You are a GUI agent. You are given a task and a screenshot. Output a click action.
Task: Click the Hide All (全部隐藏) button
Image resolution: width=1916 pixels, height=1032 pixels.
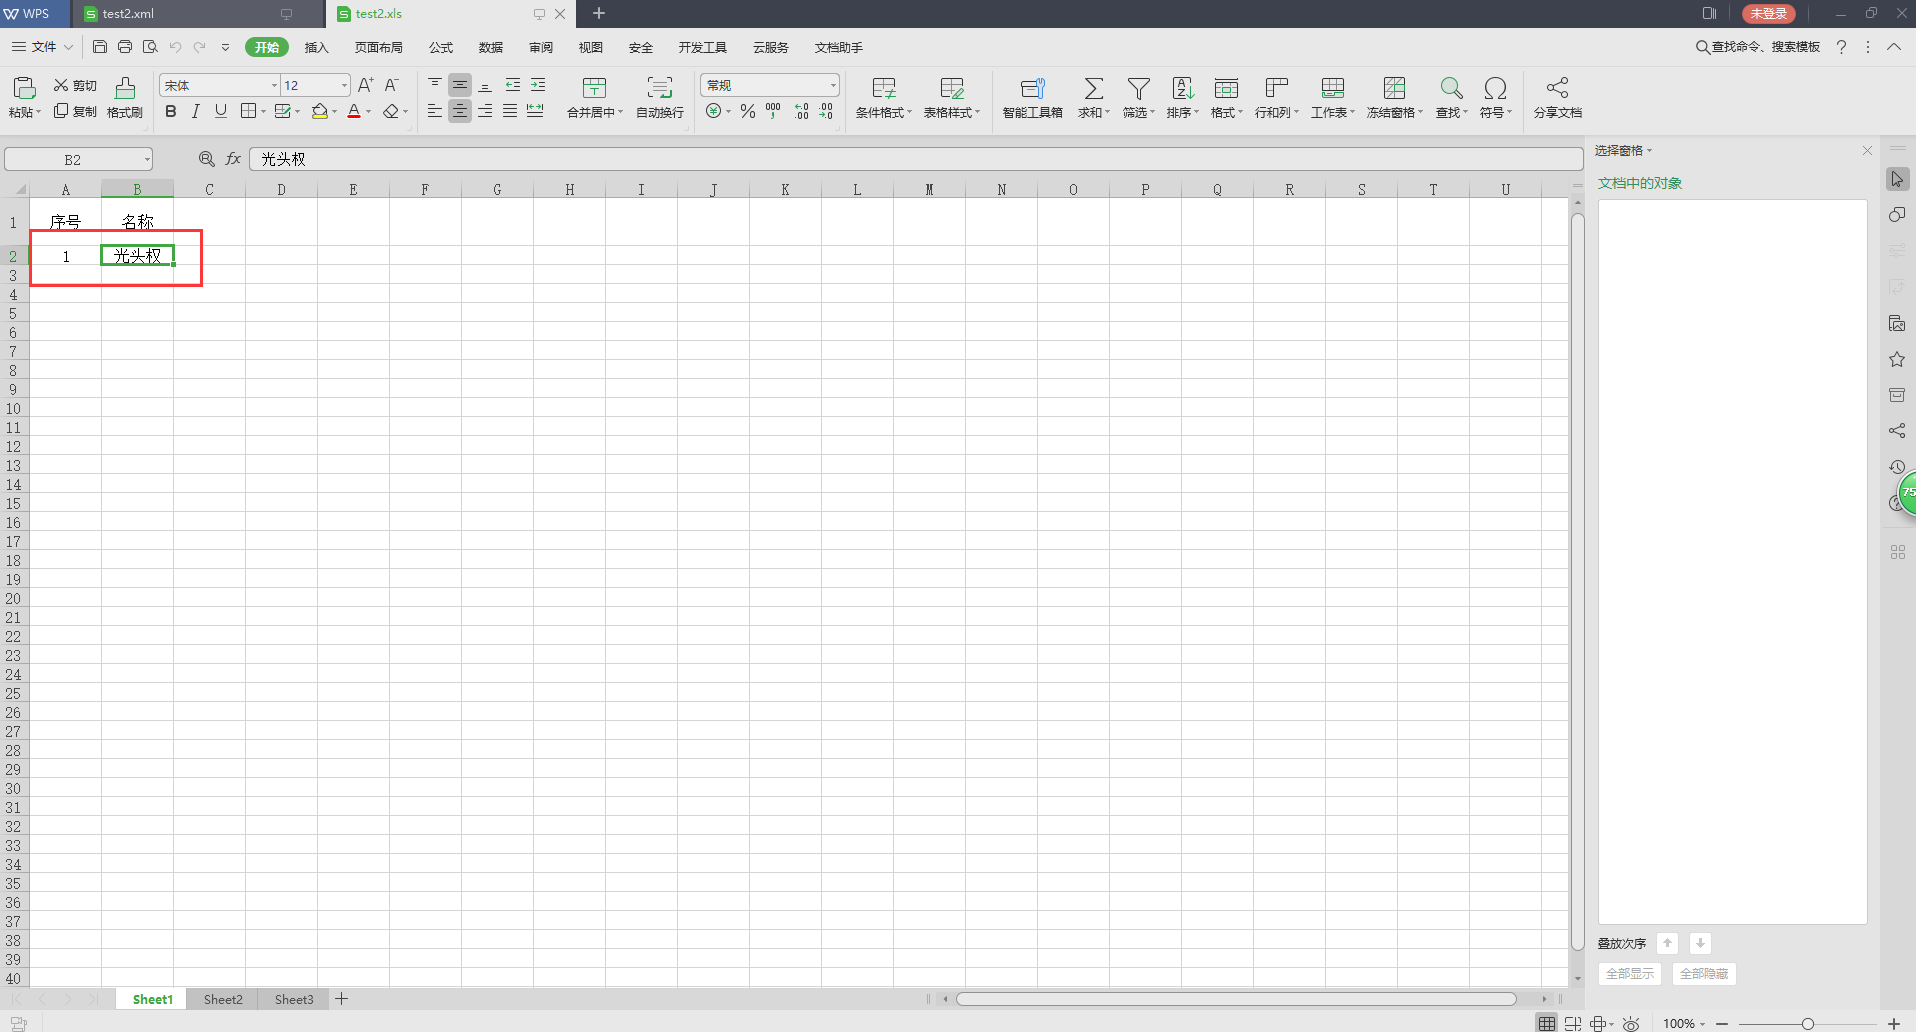(x=1704, y=973)
